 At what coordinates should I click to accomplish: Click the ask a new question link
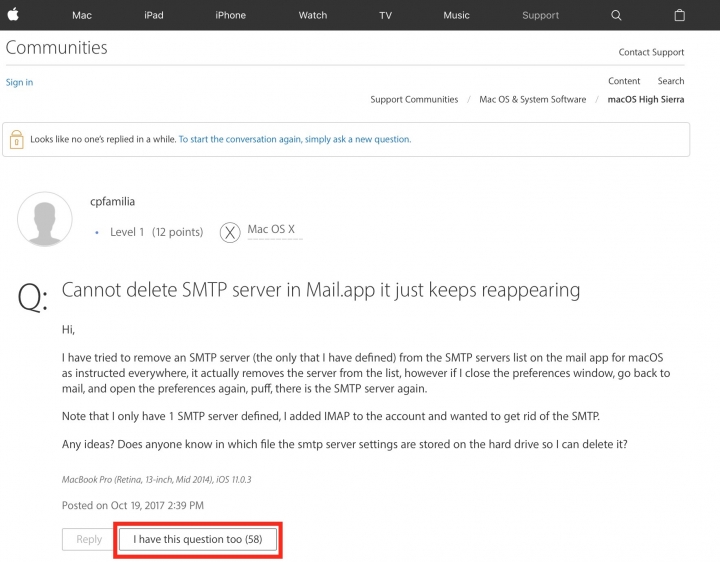point(295,139)
